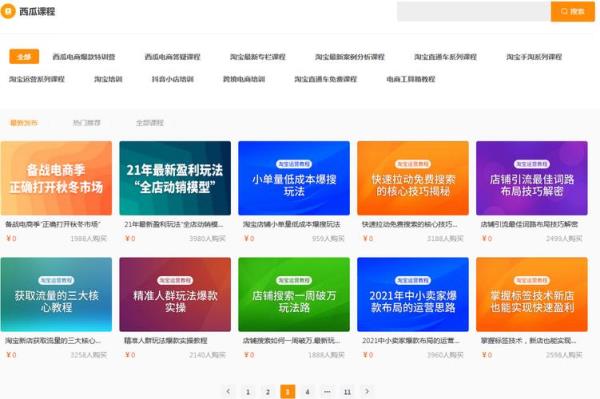Click title link 精准人群玩法爆款实操教程
This screenshot has height=399, width=600.
[166, 340]
